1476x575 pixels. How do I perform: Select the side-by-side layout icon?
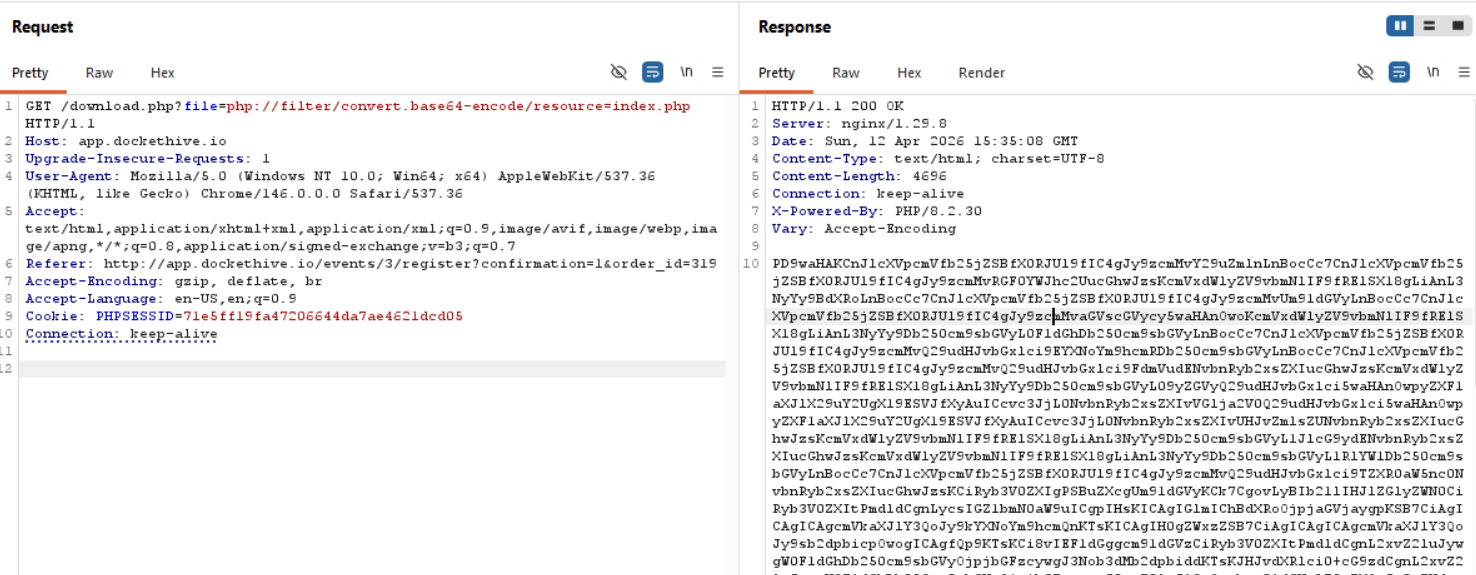coord(1400,26)
